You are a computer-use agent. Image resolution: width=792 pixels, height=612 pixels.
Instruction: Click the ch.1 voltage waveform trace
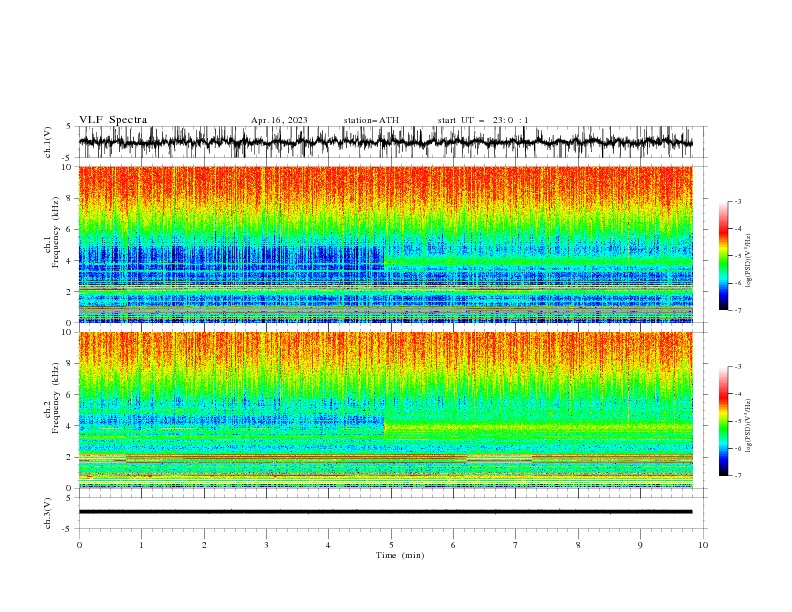(385, 142)
